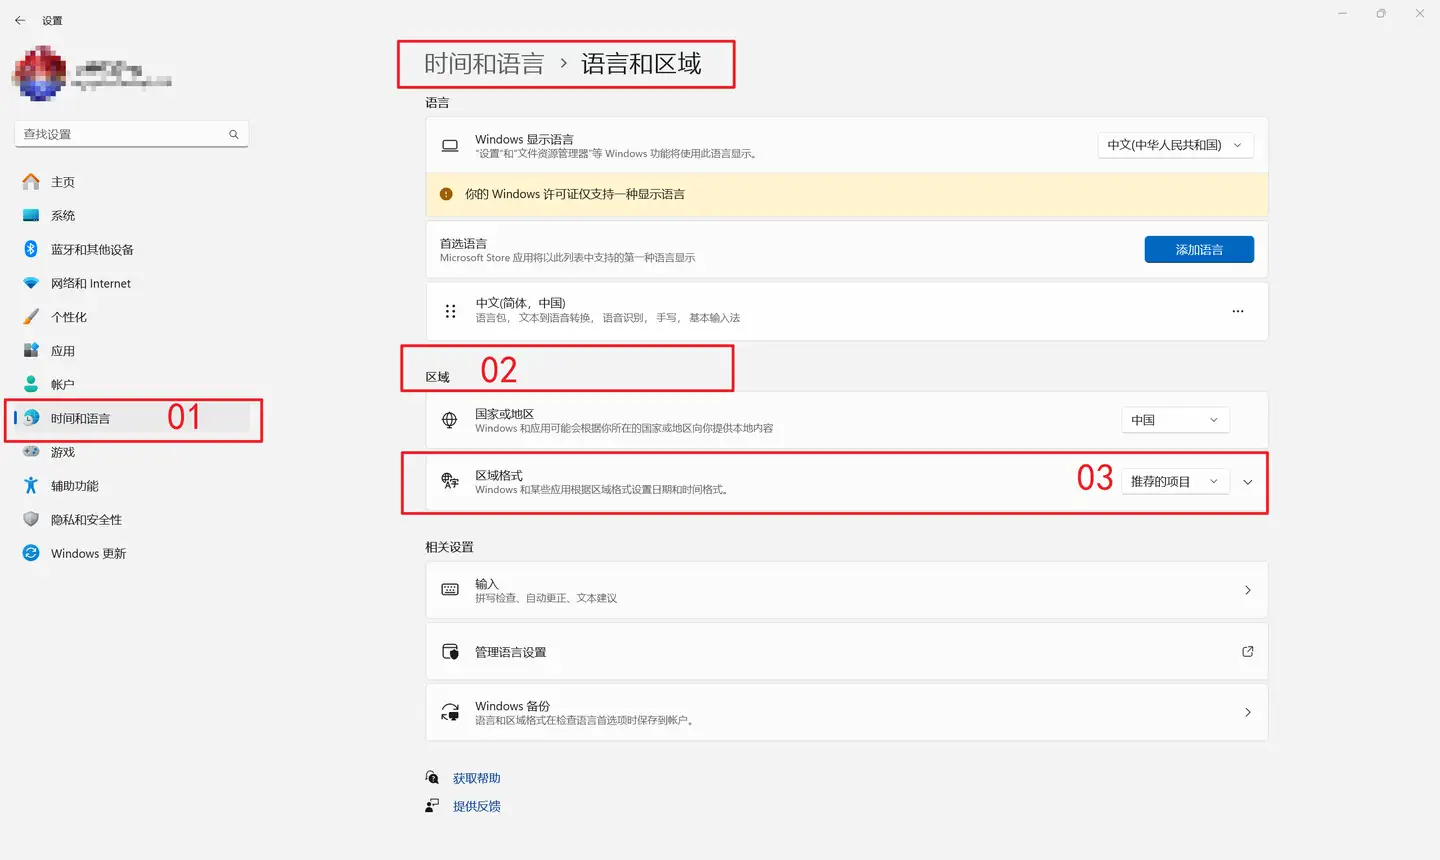Open the 输入 related settings row

pyautogui.click(x=846, y=590)
